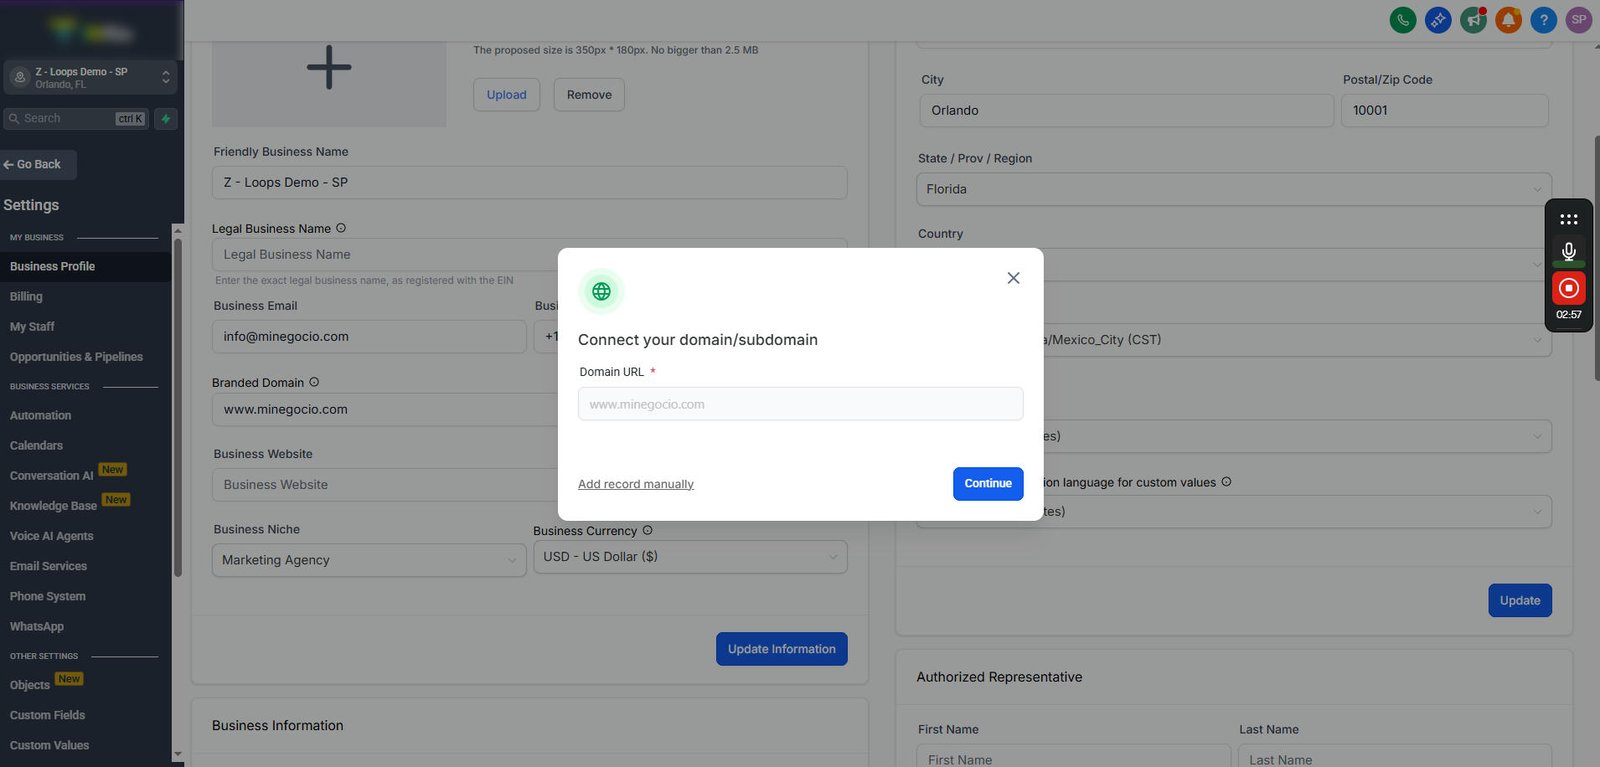This screenshot has width=1600, height=767.
Task: Click the Upload logo button
Action: [x=507, y=95]
